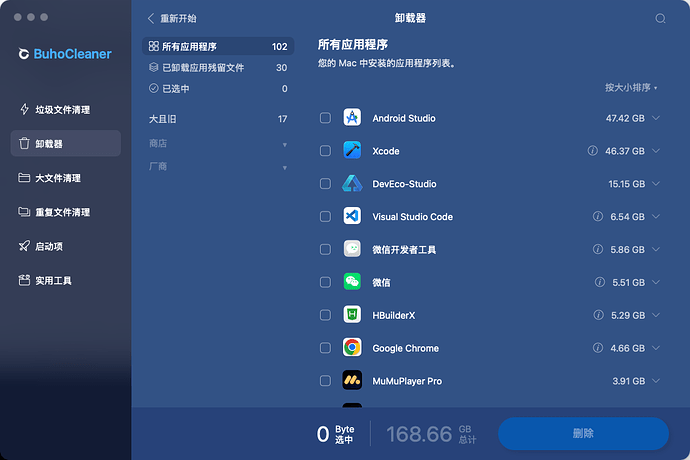Open 实用工具 in sidebar
This screenshot has width=690, height=460.
click(66, 280)
